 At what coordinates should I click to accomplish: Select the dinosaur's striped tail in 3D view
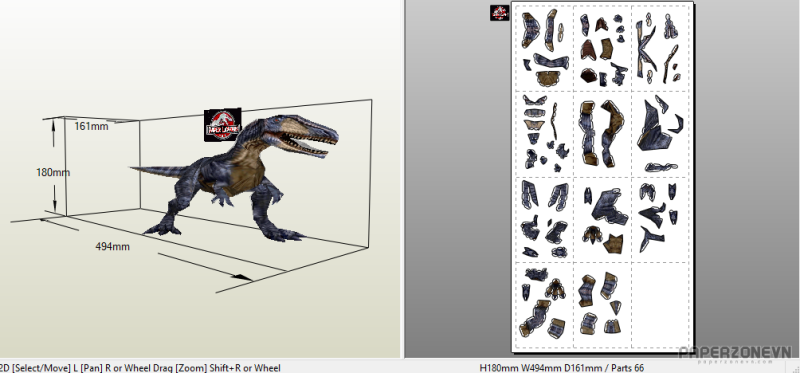click(x=159, y=171)
